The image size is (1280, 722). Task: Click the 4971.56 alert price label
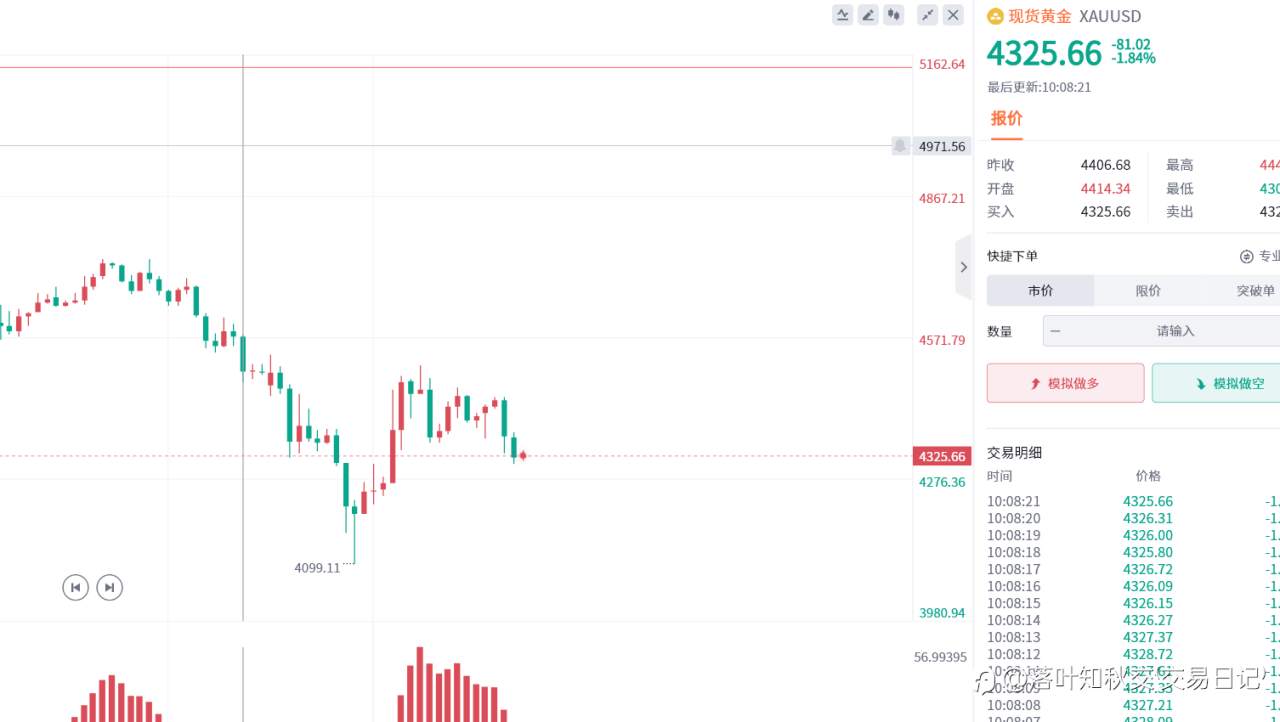(x=942, y=147)
